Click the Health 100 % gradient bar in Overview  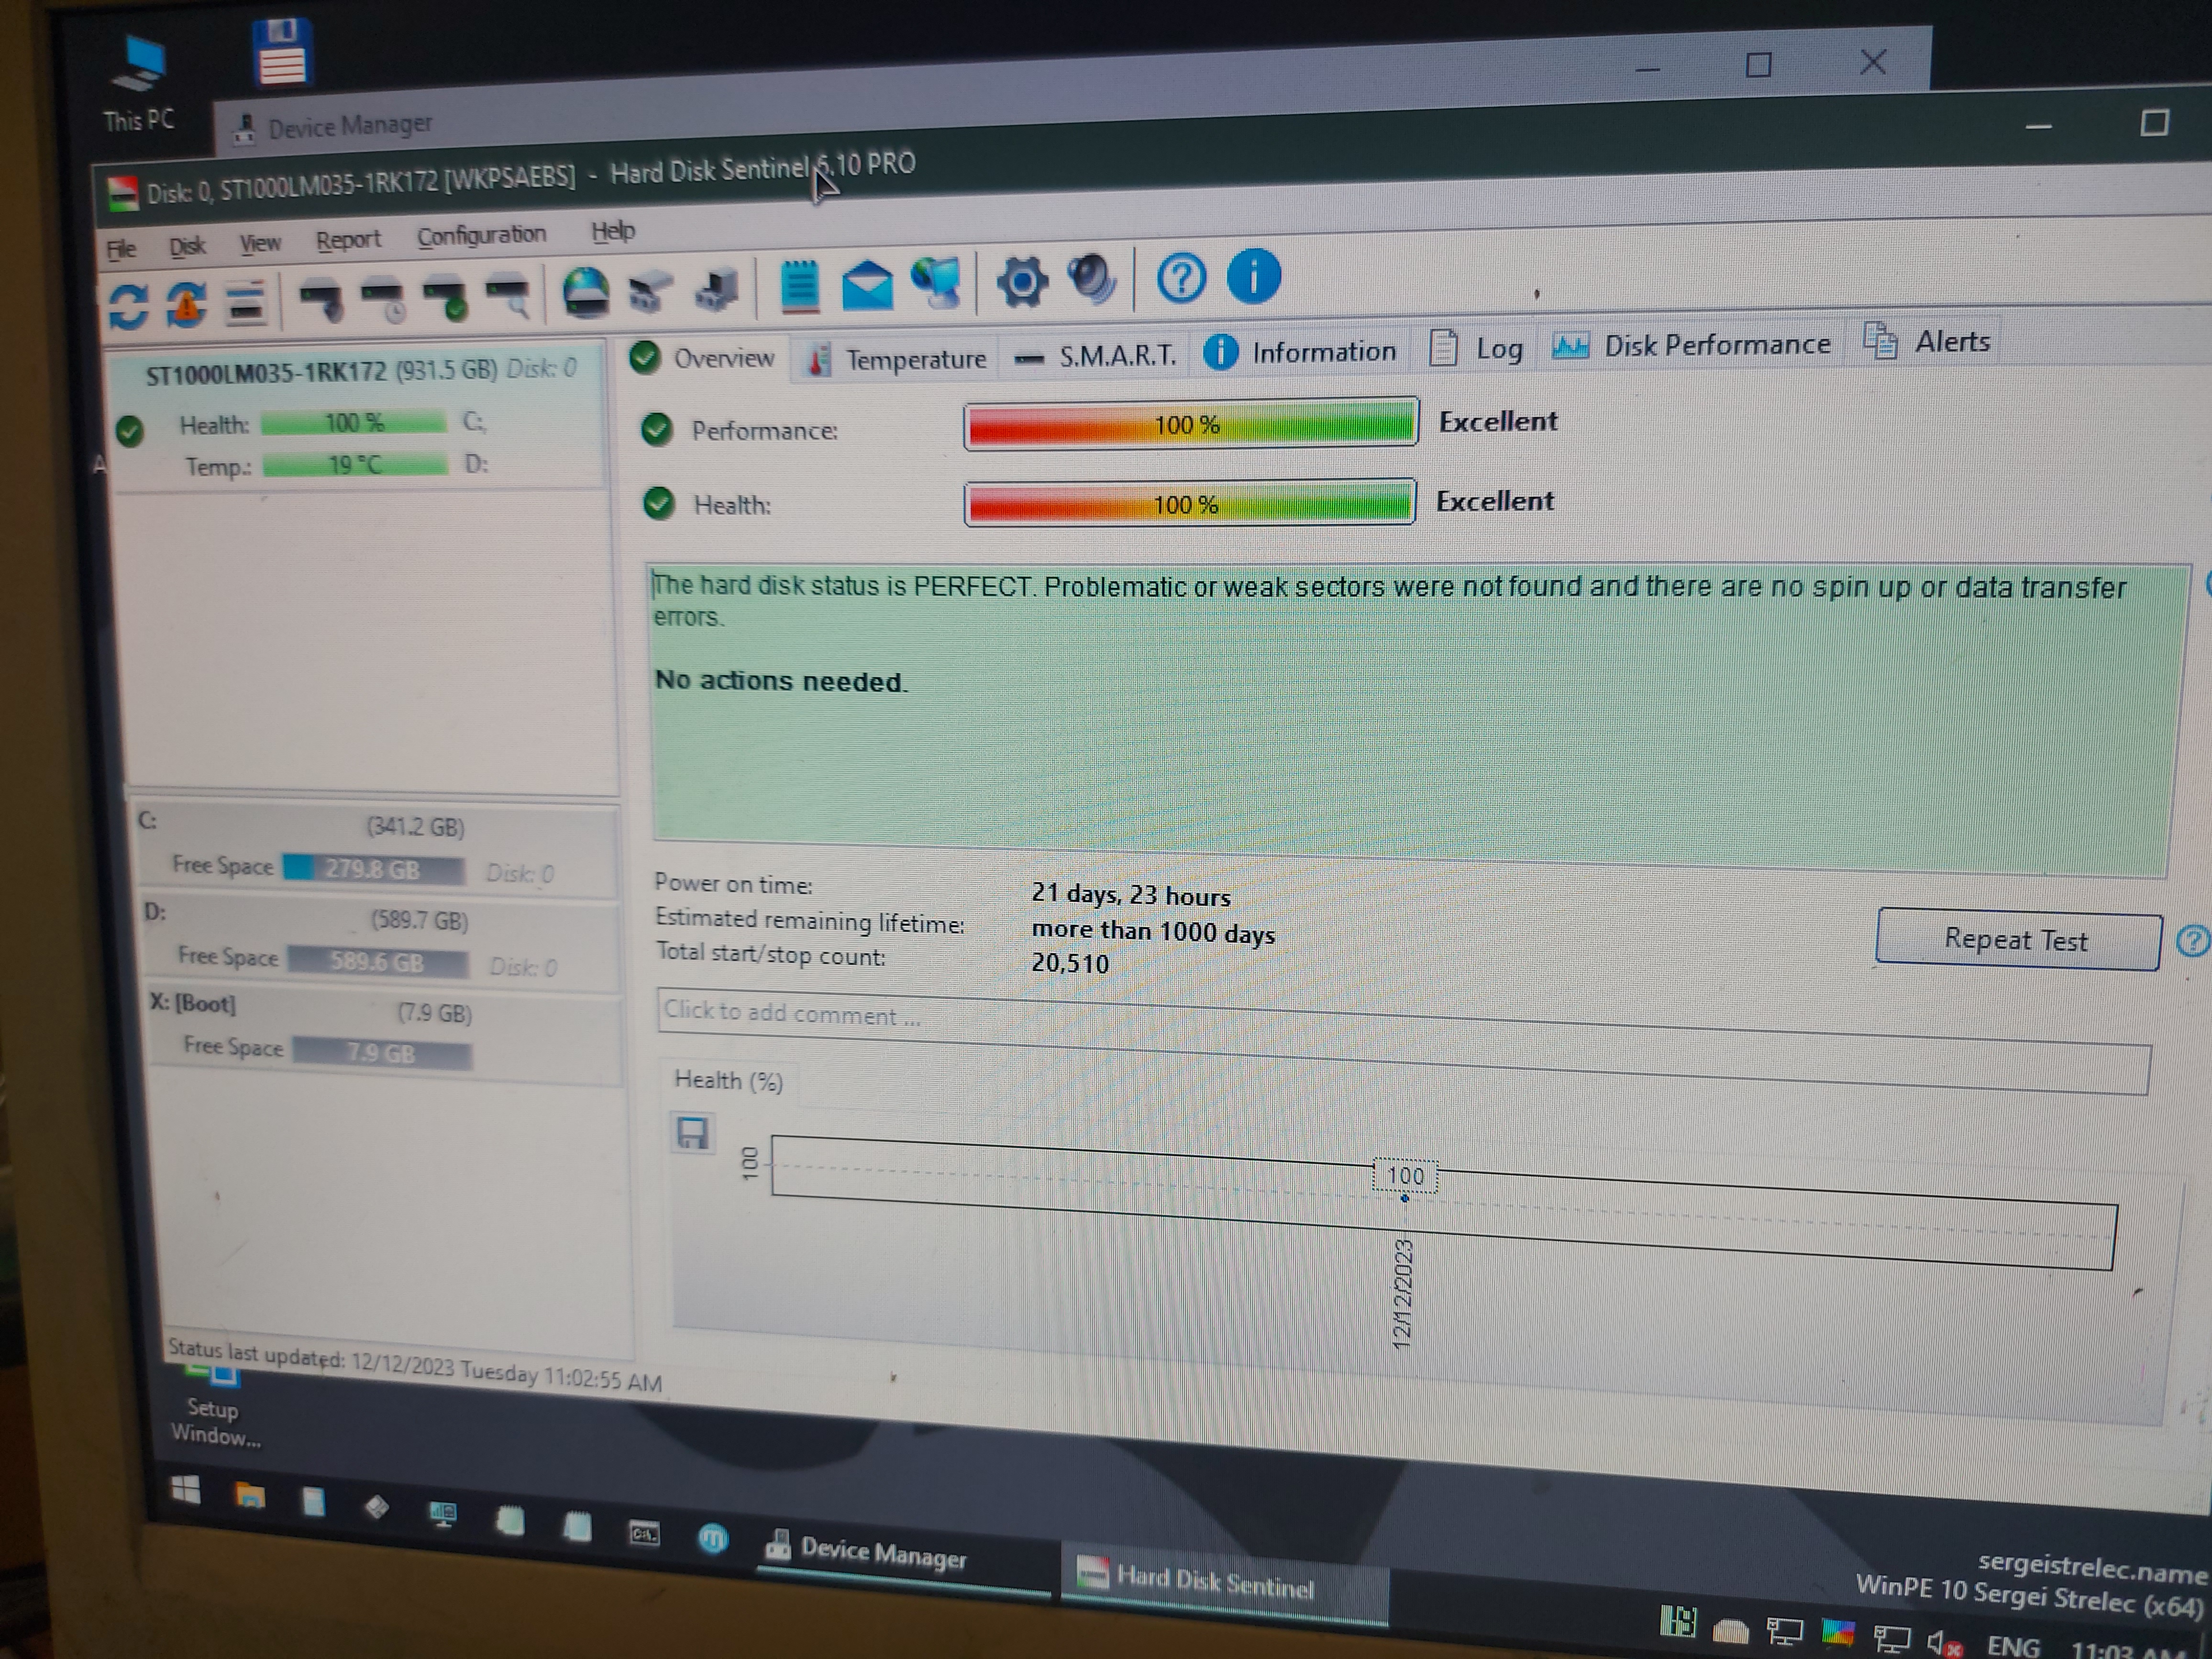pyautogui.click(x=1190, y=503)
